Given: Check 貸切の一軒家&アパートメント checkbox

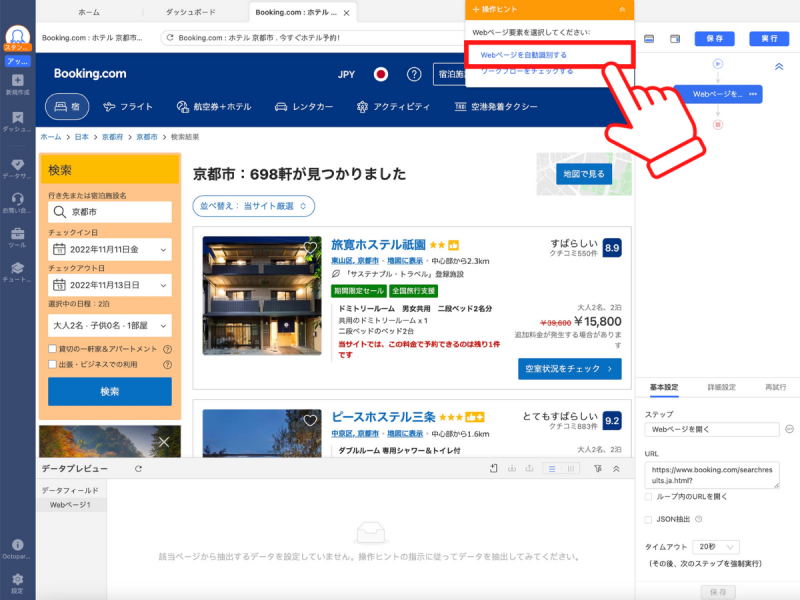Looking at the screenshot, I should 53,349.
